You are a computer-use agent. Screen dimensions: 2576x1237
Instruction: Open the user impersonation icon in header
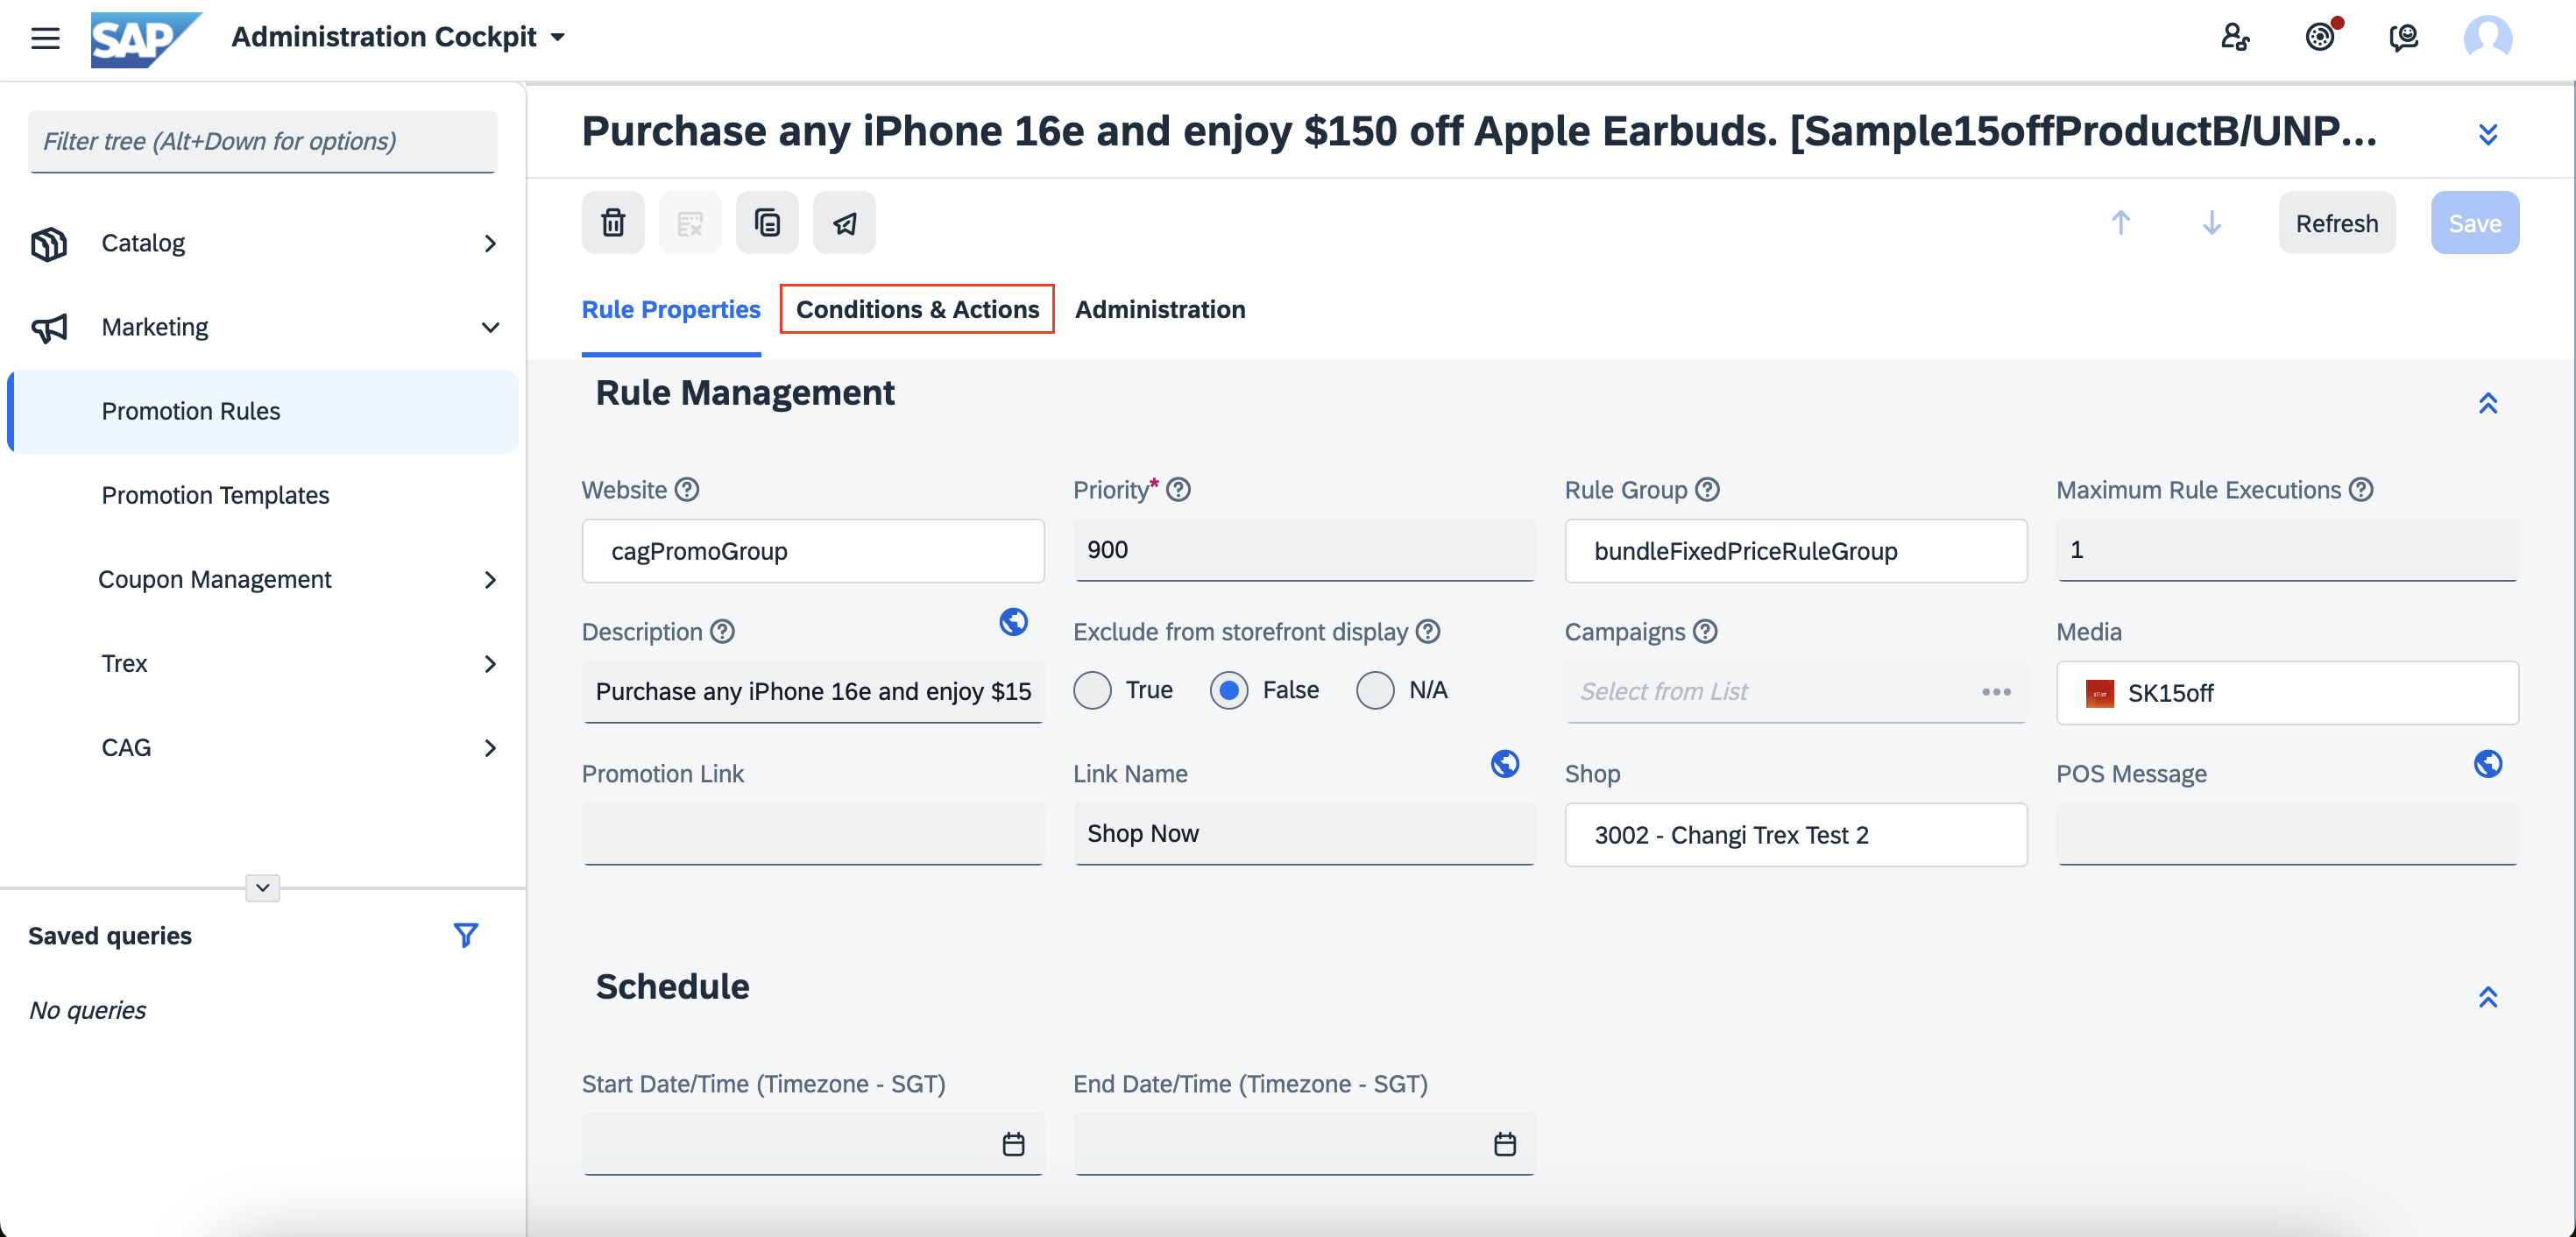click(x=2235, y=38)
